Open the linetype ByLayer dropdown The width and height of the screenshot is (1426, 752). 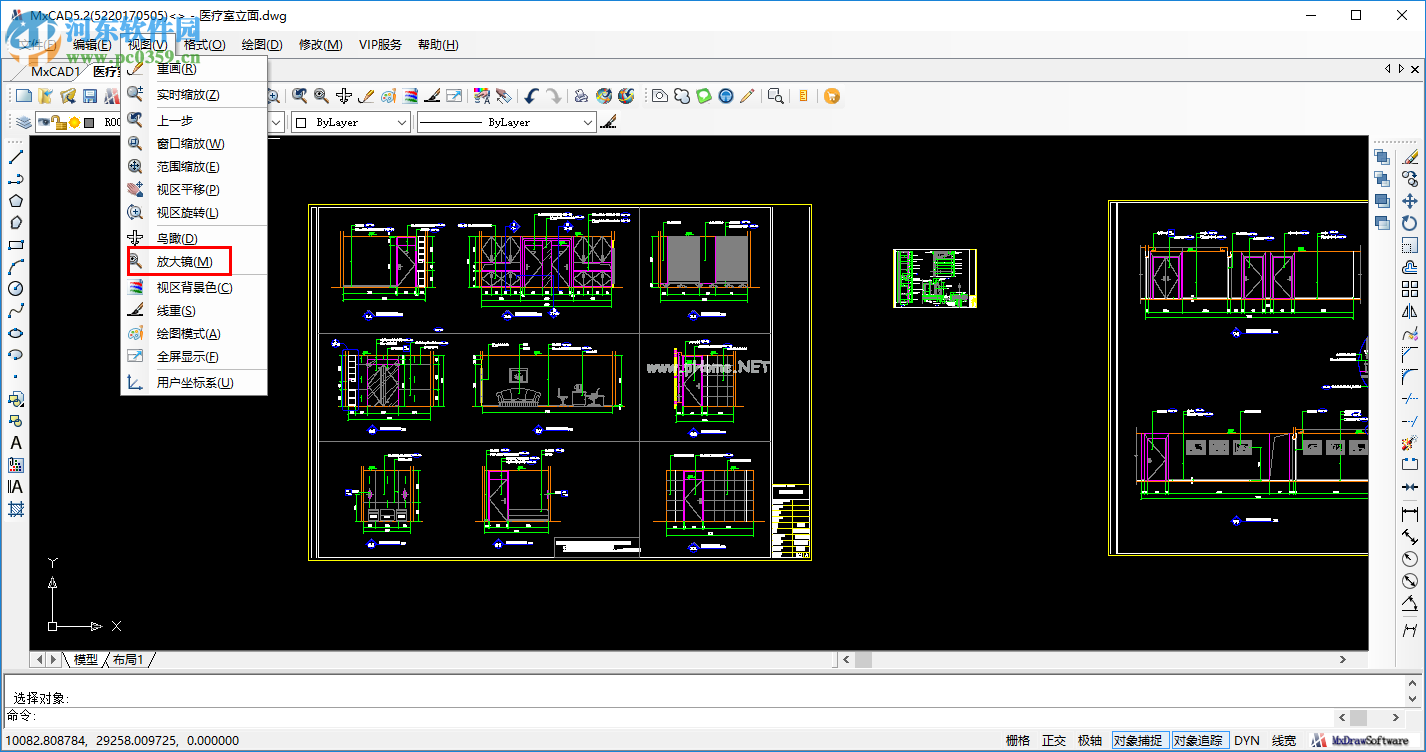[506, 122]
